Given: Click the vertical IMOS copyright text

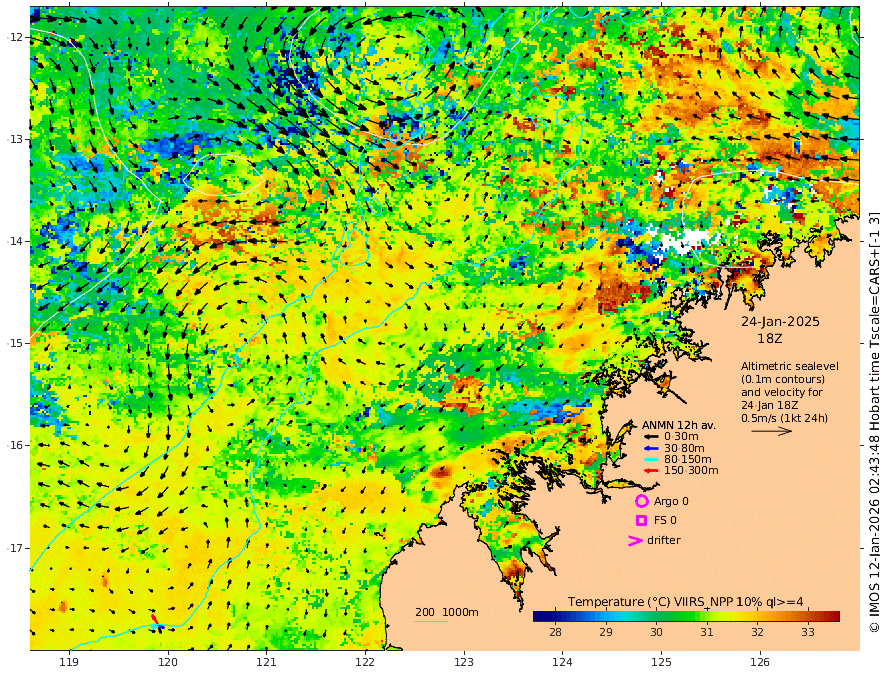Looking at the screenshot, I should [x=874, y=422].
